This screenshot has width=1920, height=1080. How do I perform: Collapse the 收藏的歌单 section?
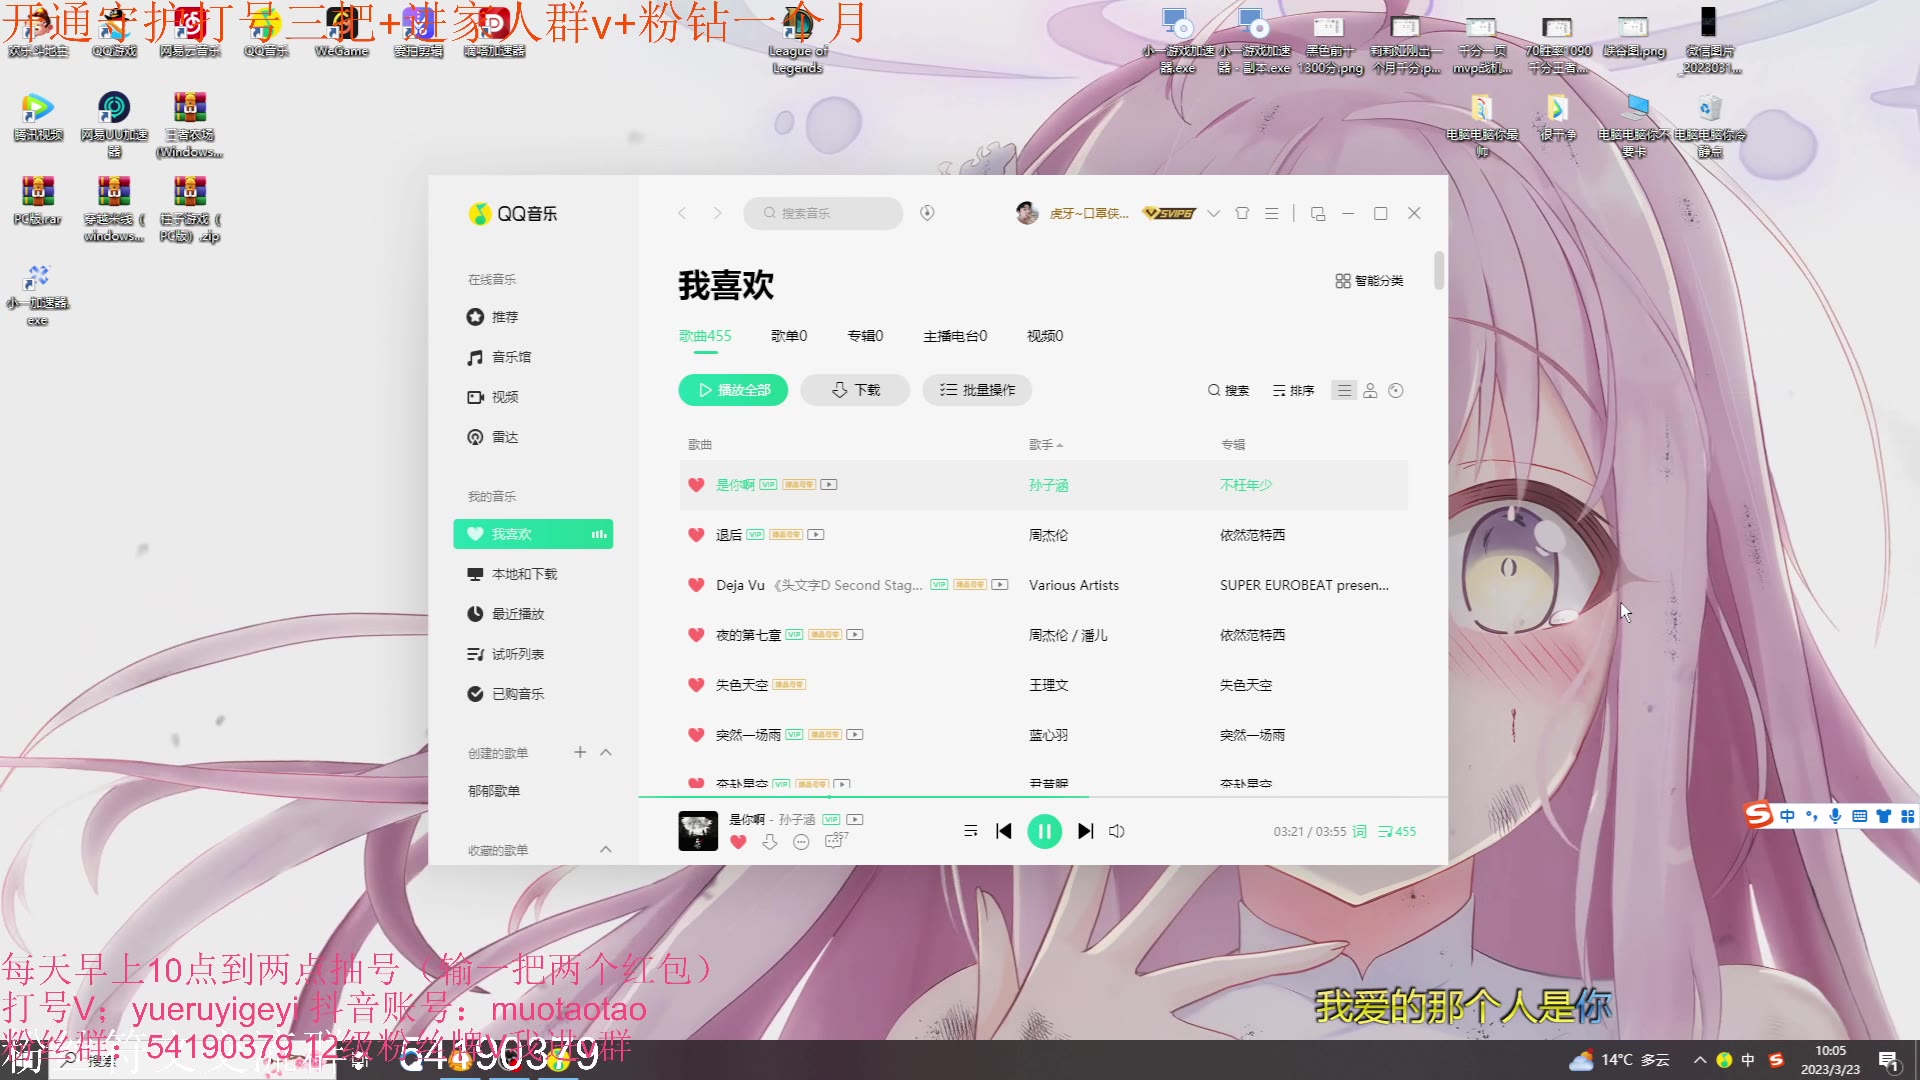[606, 849]
